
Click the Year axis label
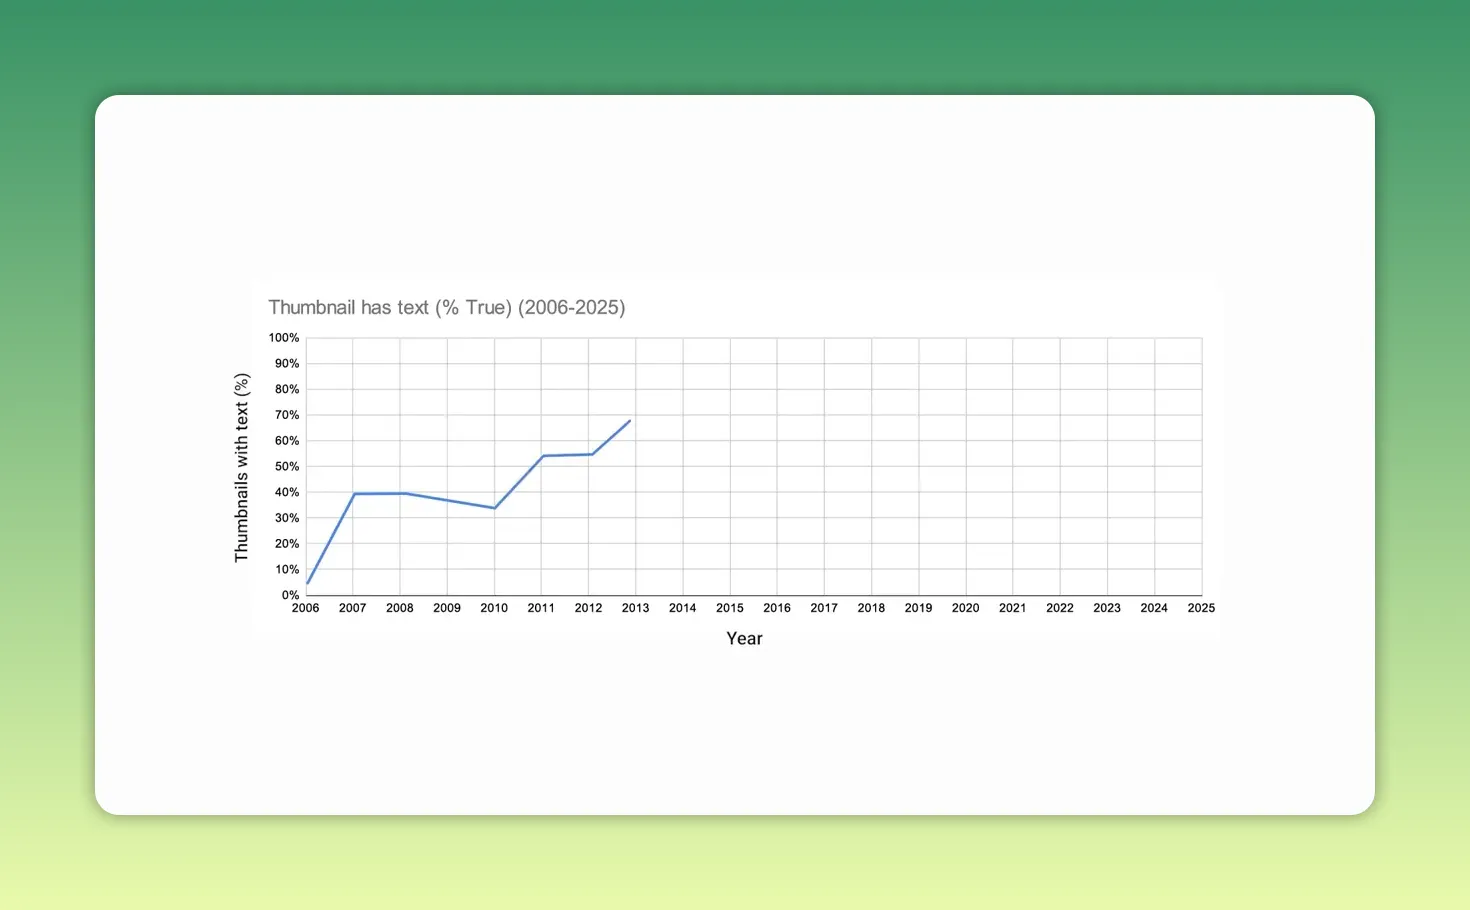(744, 638)
